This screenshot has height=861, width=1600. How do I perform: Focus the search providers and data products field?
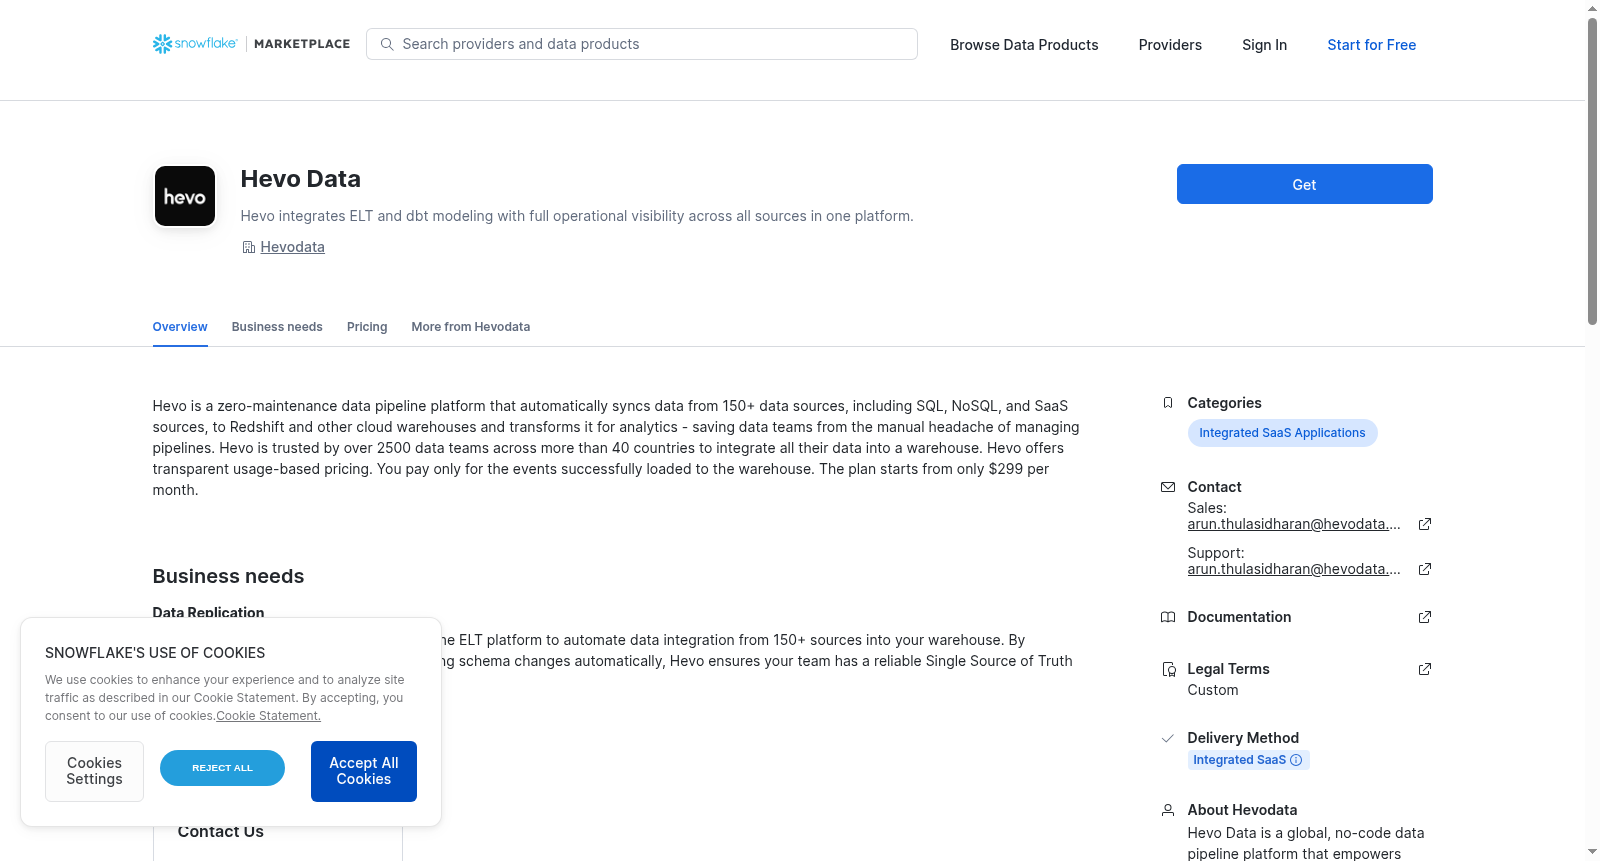click(x=642, y=44)
